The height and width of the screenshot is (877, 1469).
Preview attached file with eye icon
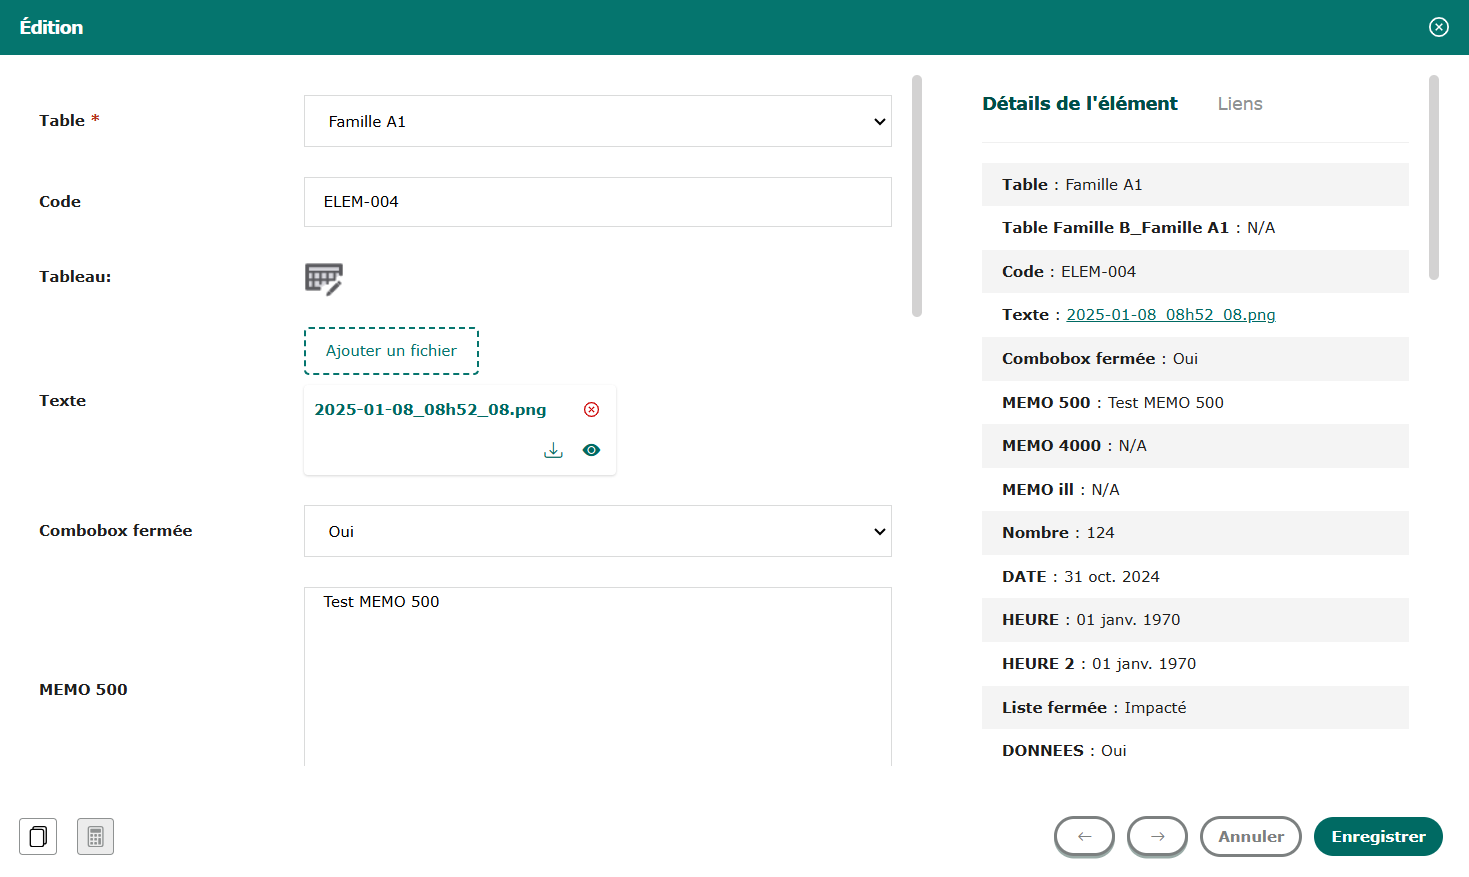[592, 450]
